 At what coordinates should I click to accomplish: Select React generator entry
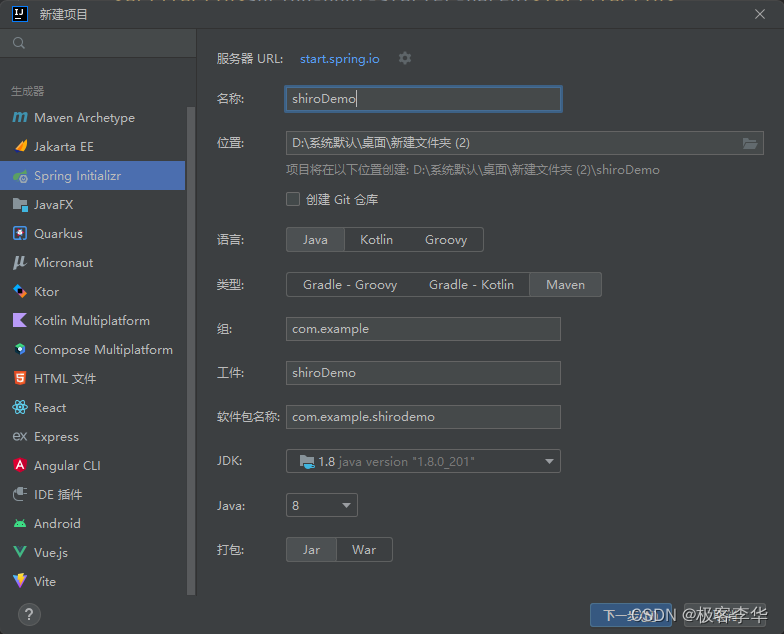92,408
